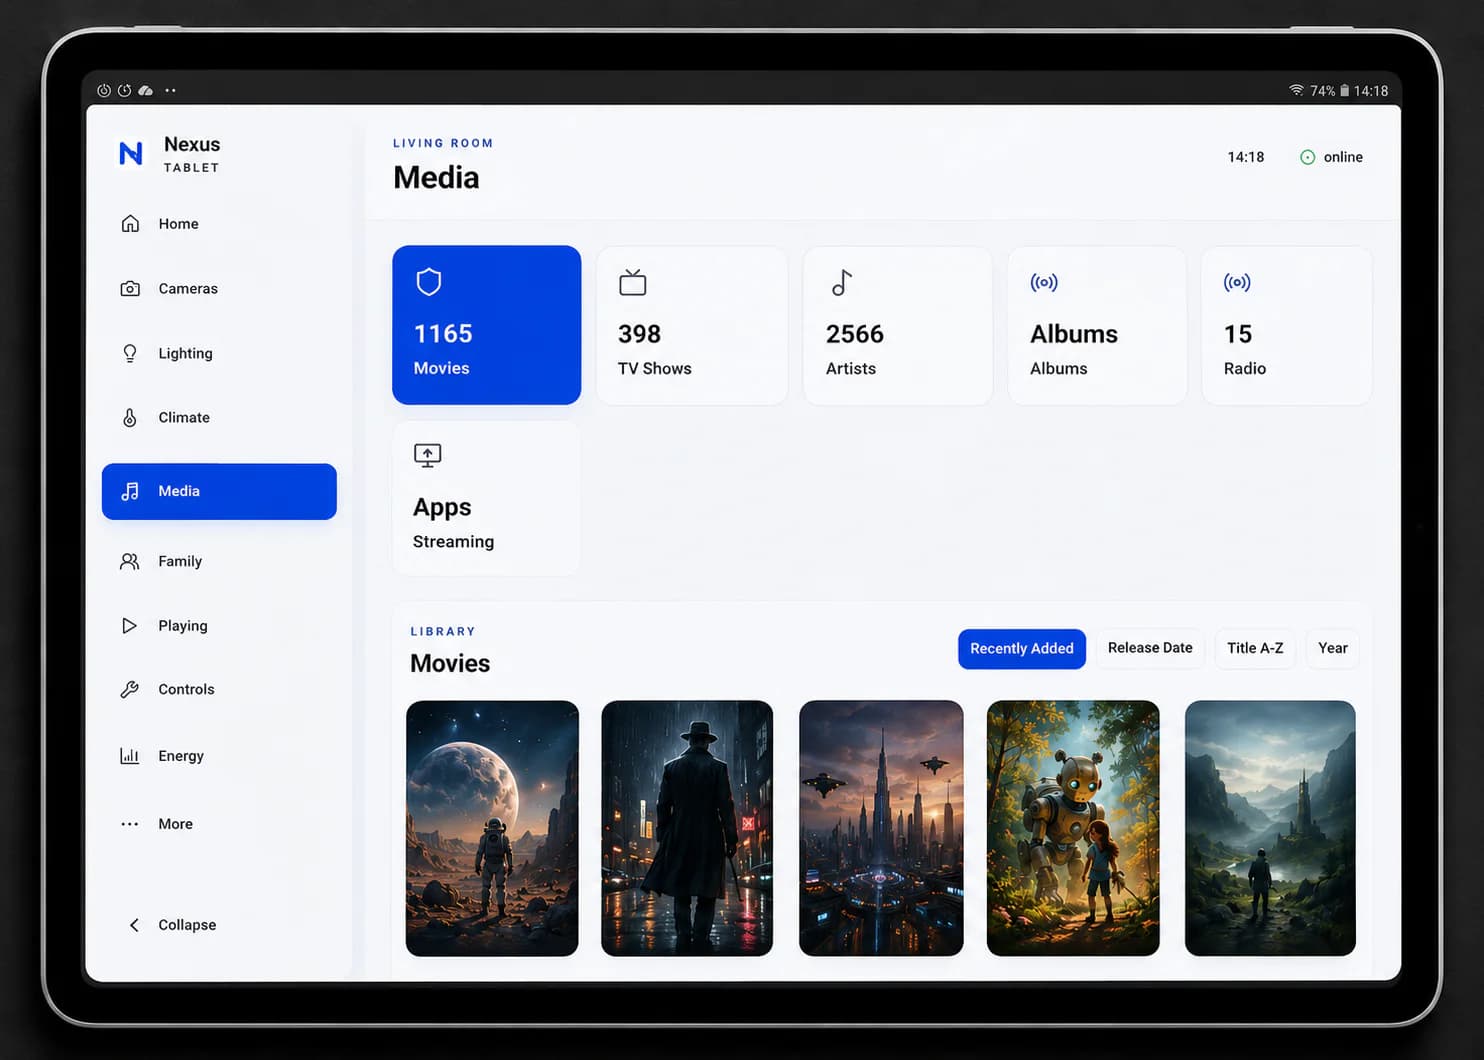Click the LIBRARY section label
Viewport: 1484px width, 1060px height.
[x=443, y=631]
